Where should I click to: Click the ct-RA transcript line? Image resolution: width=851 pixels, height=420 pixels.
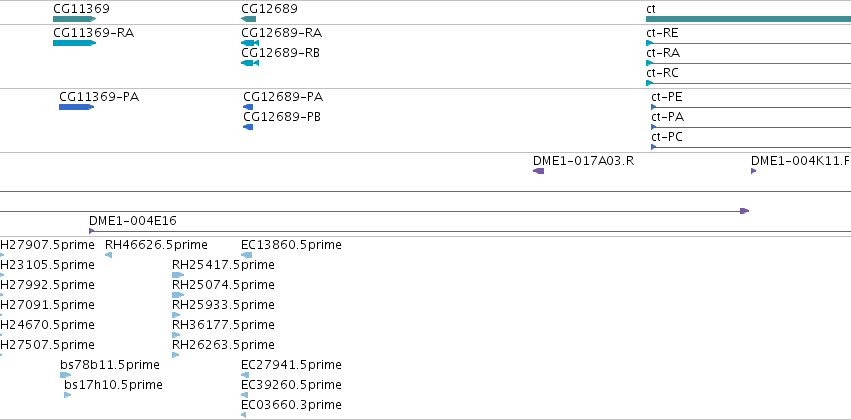(x=748, y=63)
